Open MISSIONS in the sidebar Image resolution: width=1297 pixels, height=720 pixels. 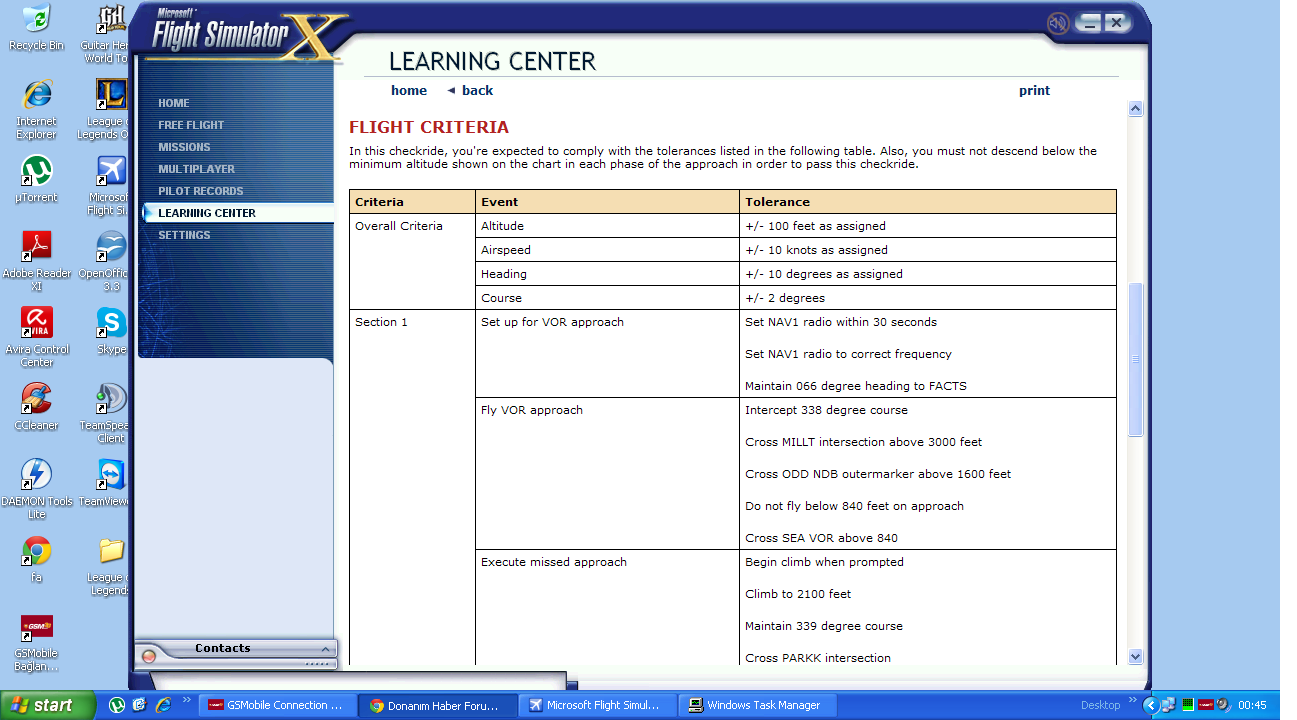(184, 147)
